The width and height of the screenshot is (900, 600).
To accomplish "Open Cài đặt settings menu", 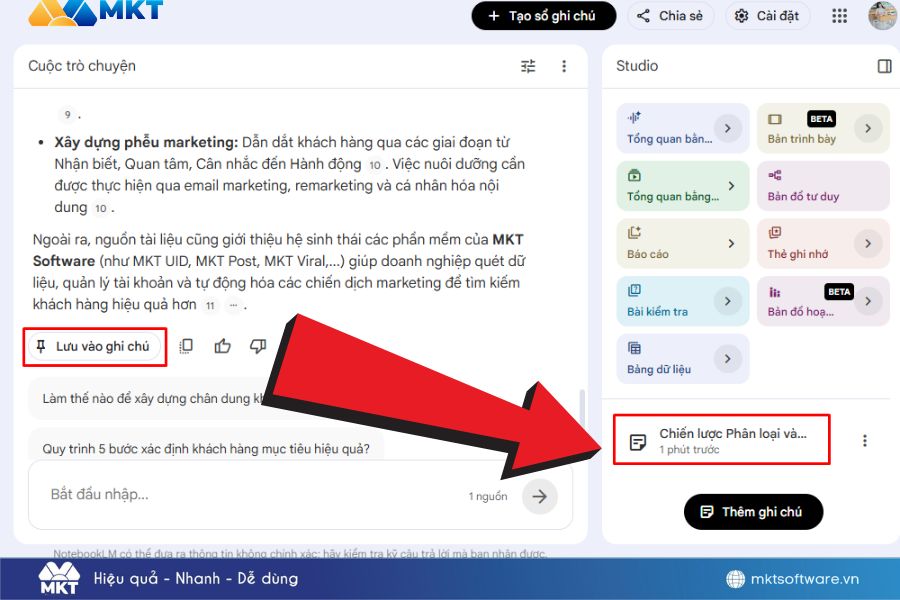I will (768, 16).
